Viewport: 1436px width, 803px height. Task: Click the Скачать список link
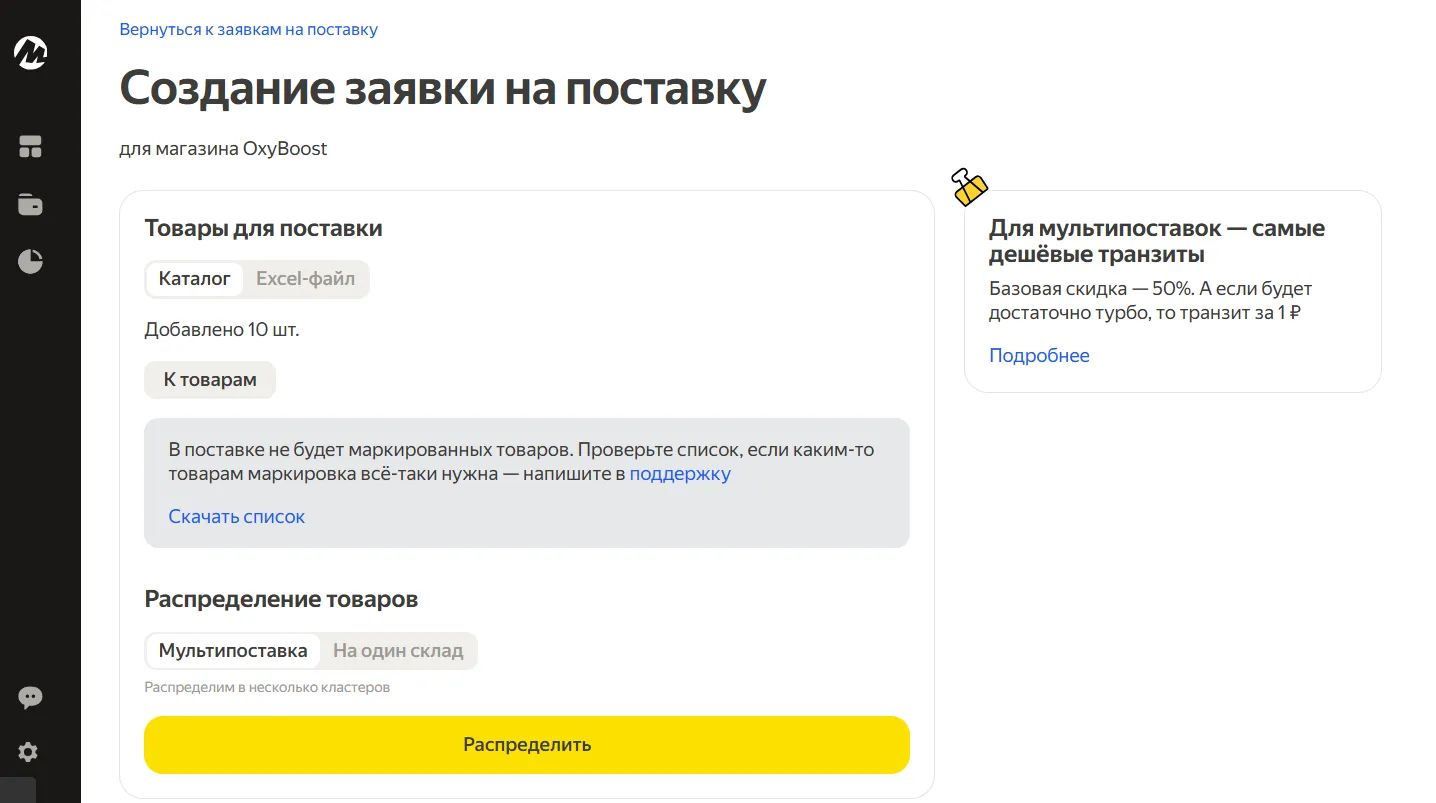(x=237, y=517)
